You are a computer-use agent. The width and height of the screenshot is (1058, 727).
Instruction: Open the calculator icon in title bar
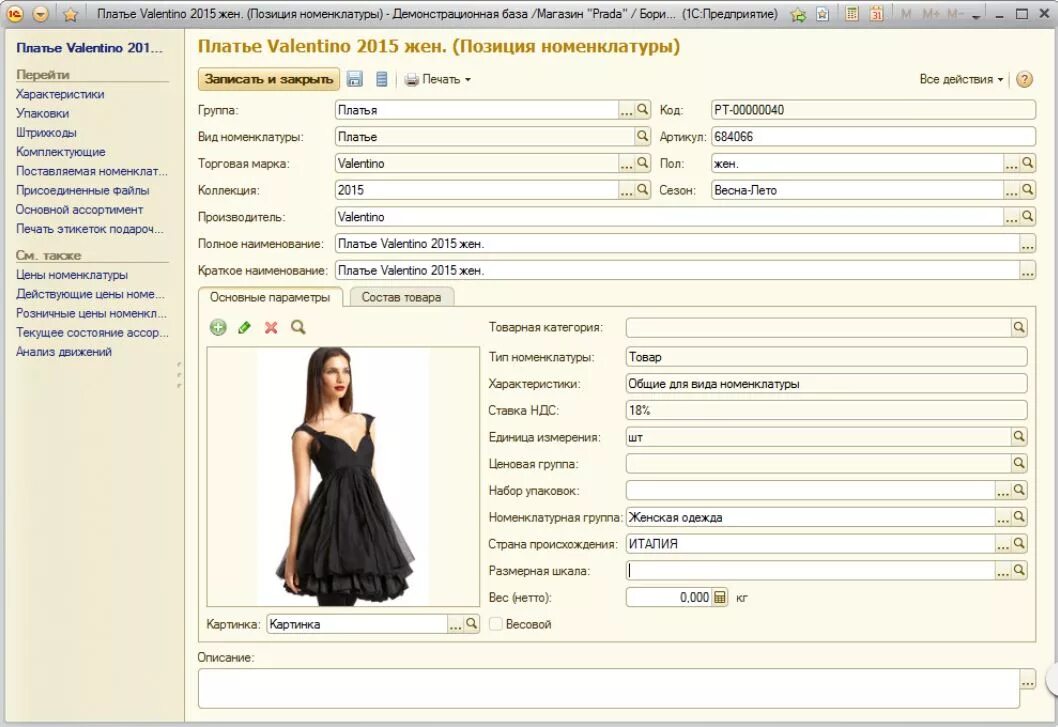852,14
